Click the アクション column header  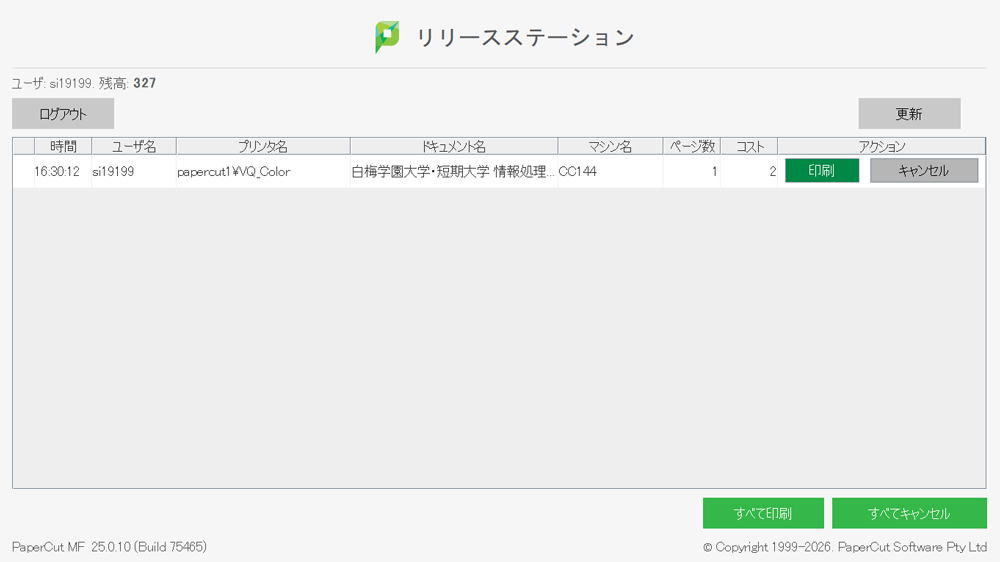tap(881, 146)
